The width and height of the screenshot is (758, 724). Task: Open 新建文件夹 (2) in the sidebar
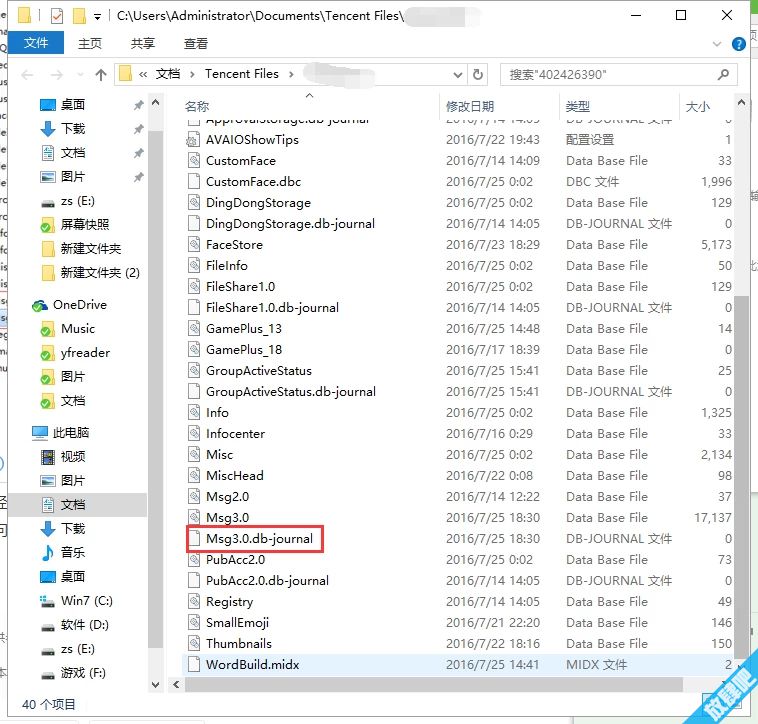pyautogui.click(x=100, y=273)
